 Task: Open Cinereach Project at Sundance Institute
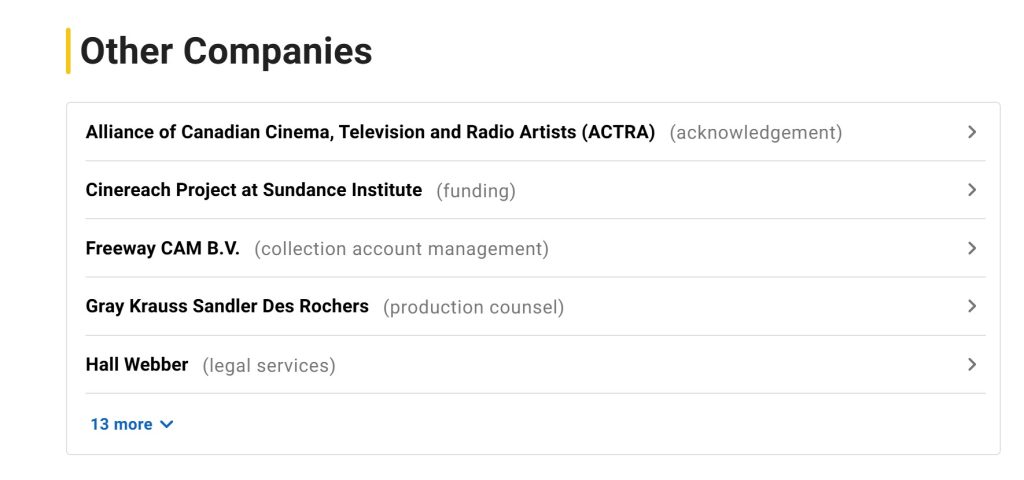point(254,190)
